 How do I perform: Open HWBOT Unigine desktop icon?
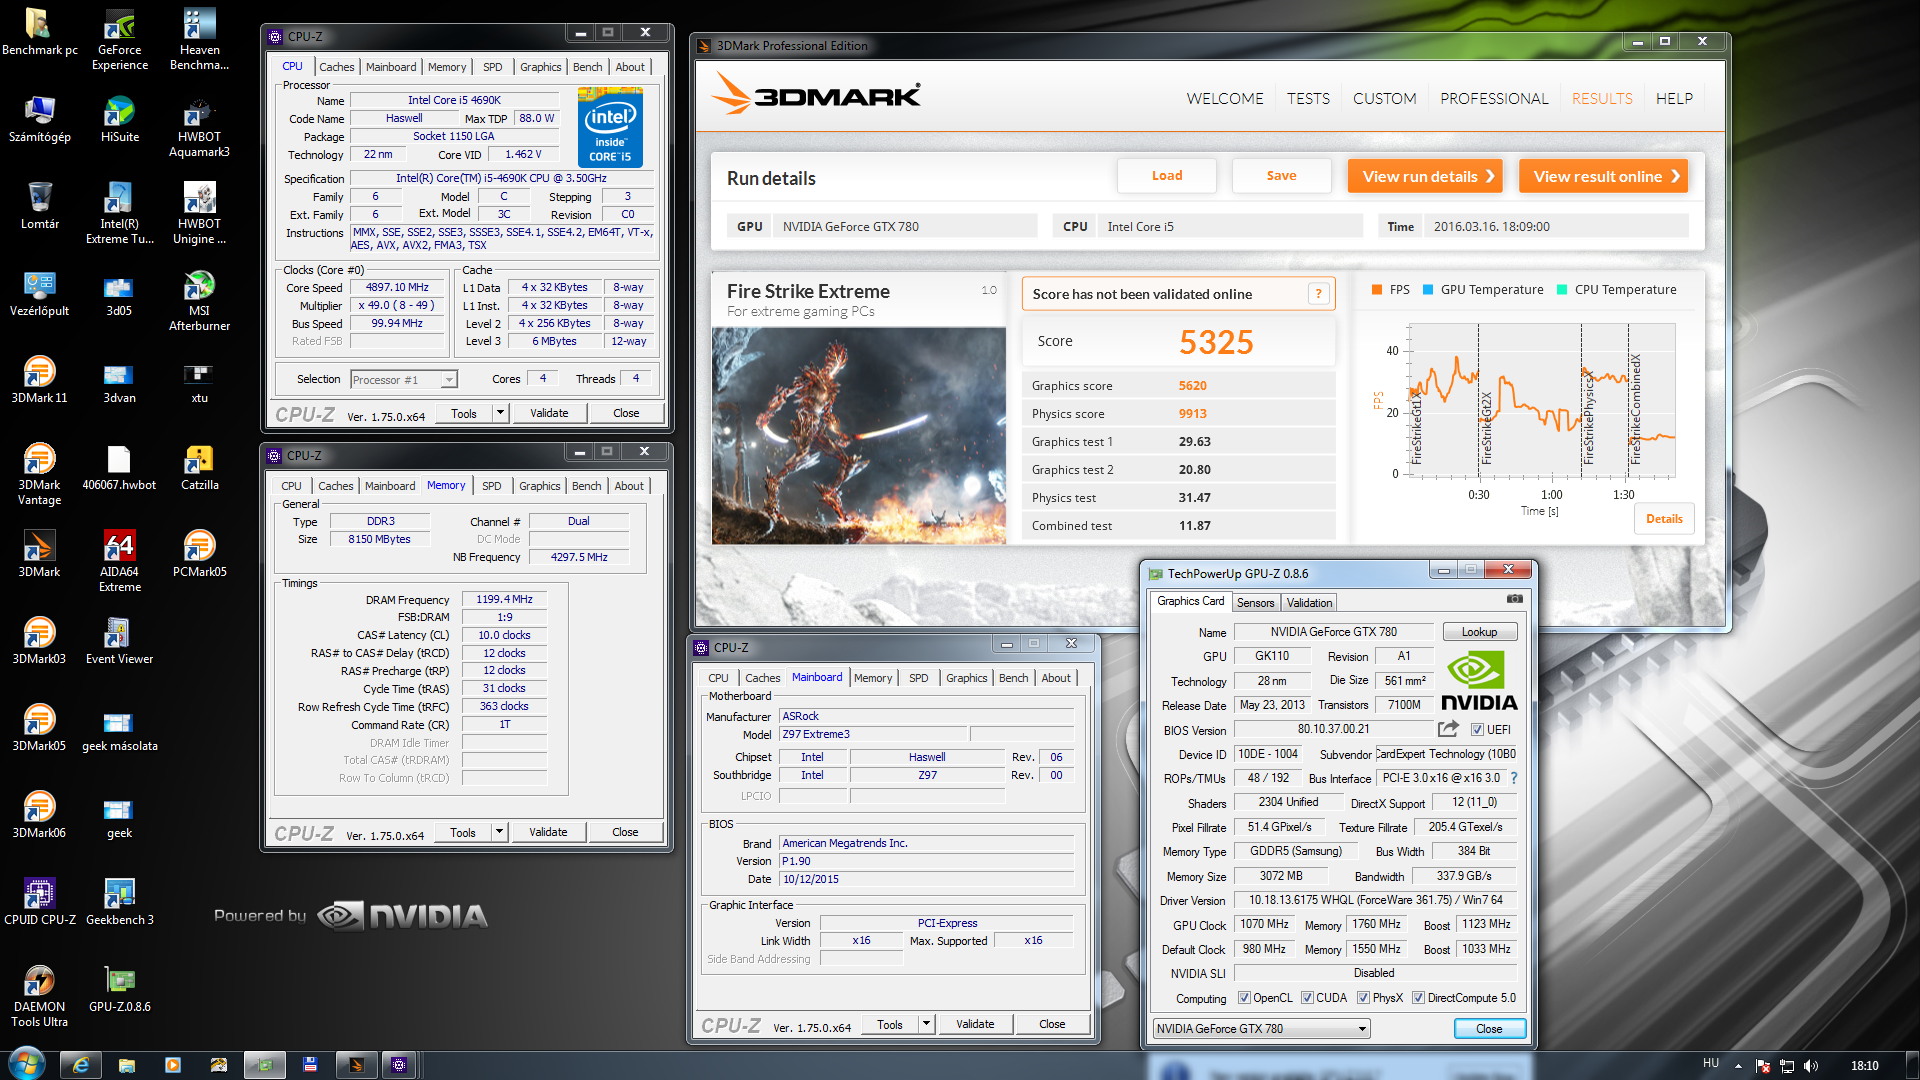tap(200, 214)
